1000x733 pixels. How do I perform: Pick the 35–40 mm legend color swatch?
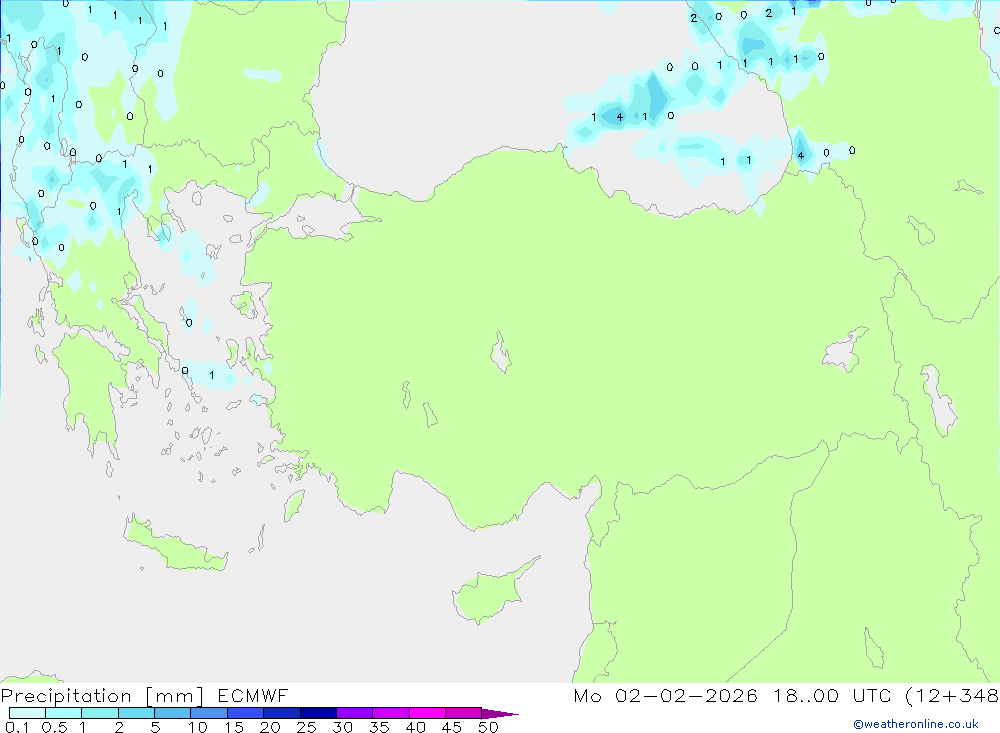391,713
